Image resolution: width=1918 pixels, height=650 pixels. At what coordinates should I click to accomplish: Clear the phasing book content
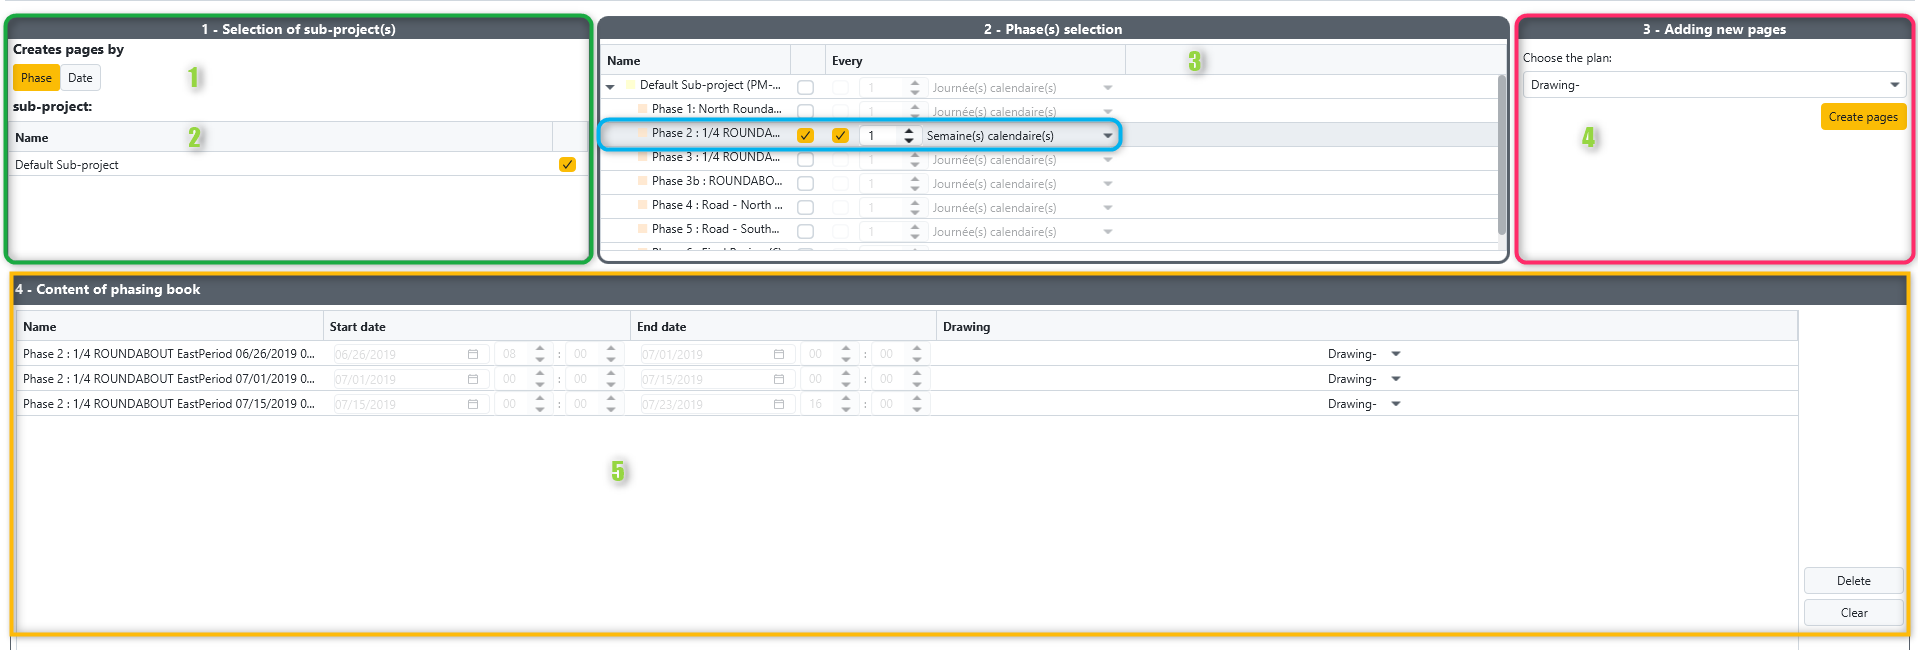1853,613
